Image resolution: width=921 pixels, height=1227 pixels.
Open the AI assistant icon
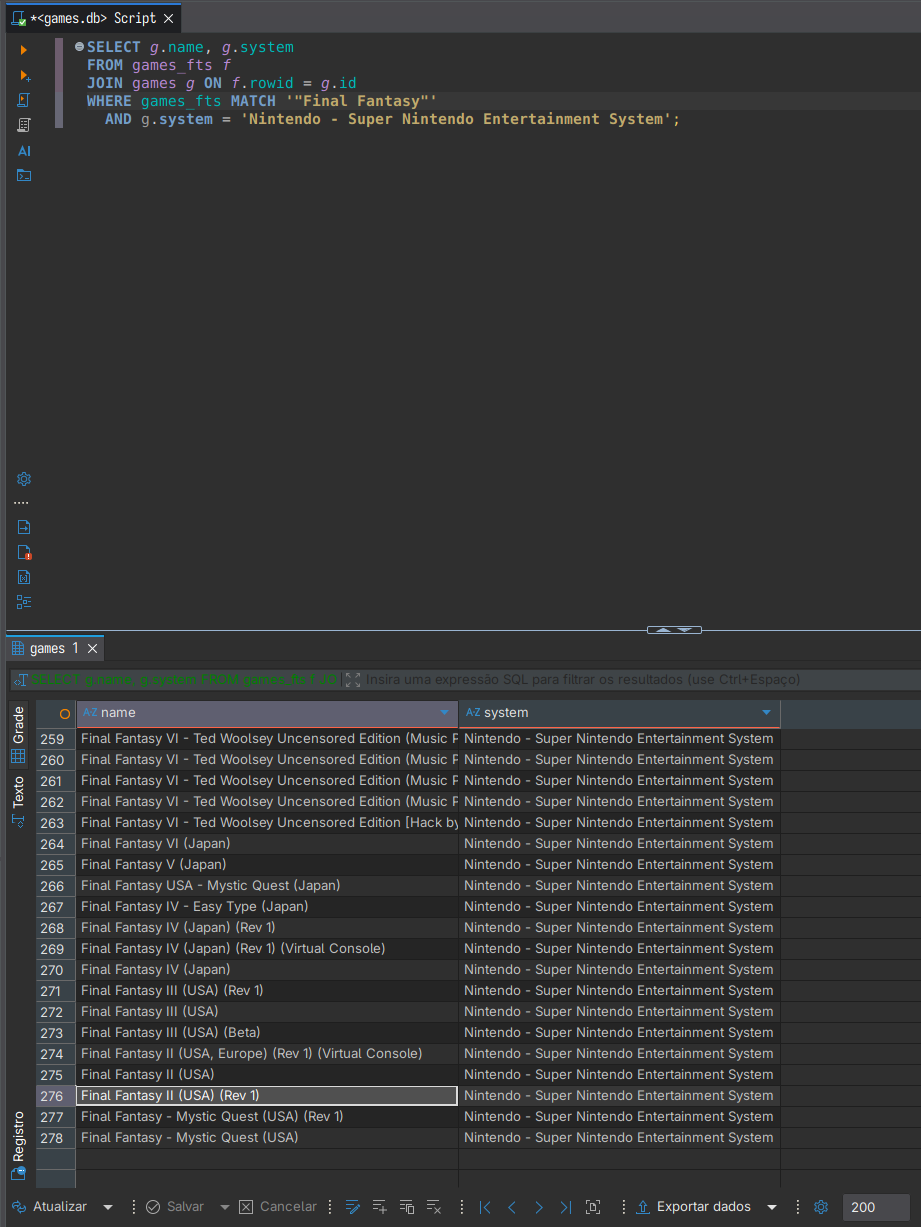24,151
